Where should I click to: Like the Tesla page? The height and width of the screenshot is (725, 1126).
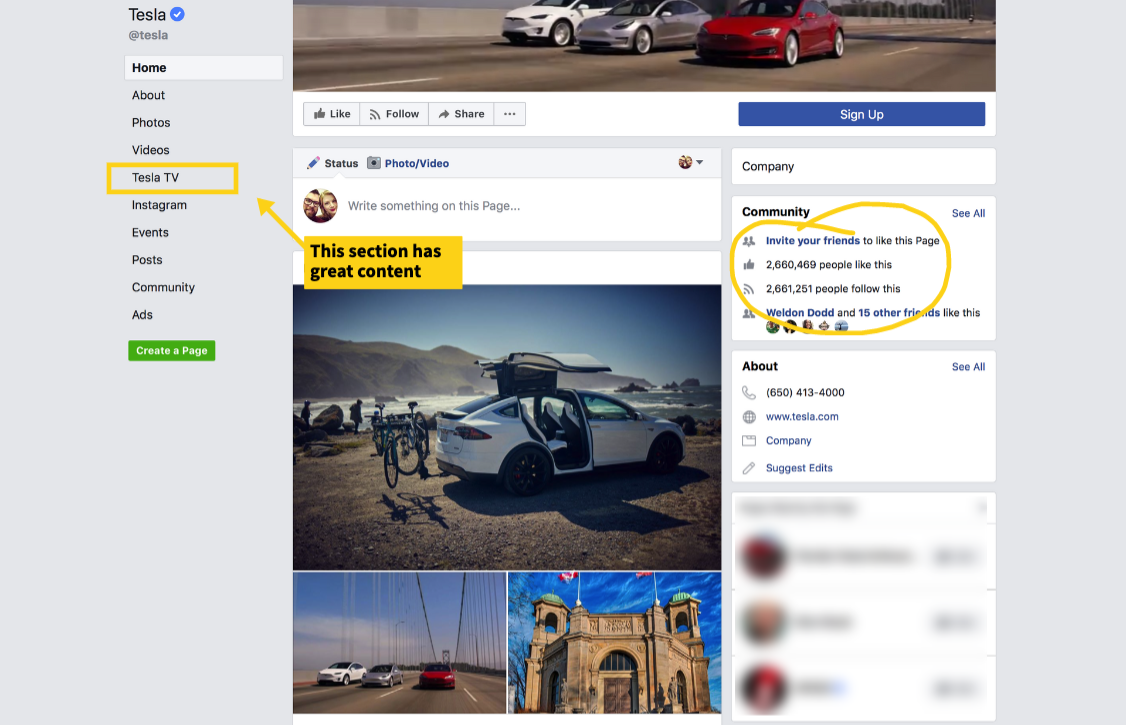pyautogui.click(x=332, y=114)
